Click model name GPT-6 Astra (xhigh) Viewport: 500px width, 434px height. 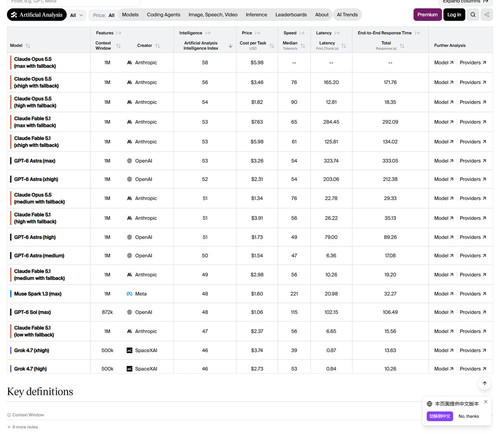point(36,179)
